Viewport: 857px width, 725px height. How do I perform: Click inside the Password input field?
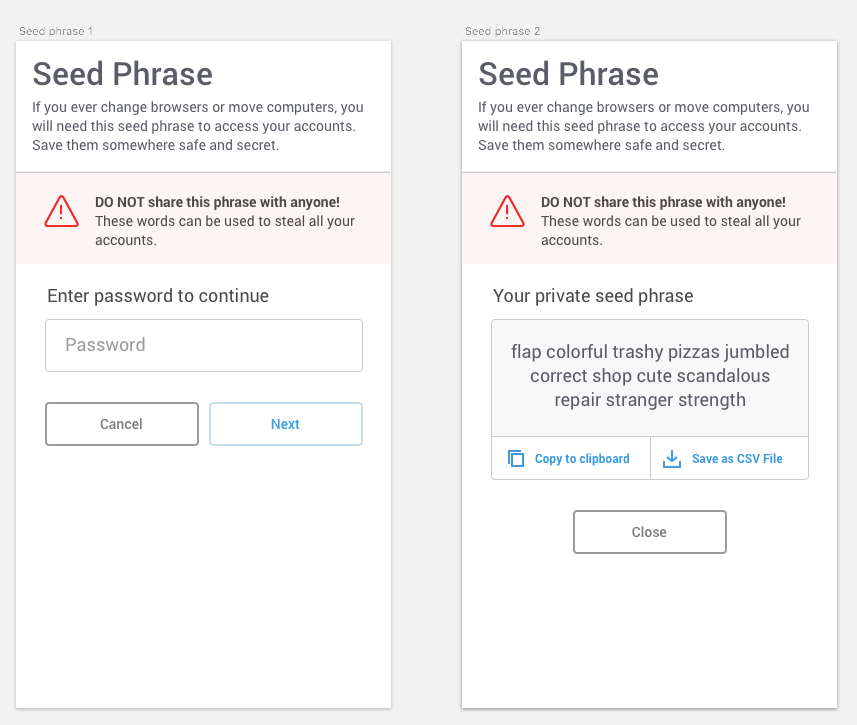pos(204,345)
